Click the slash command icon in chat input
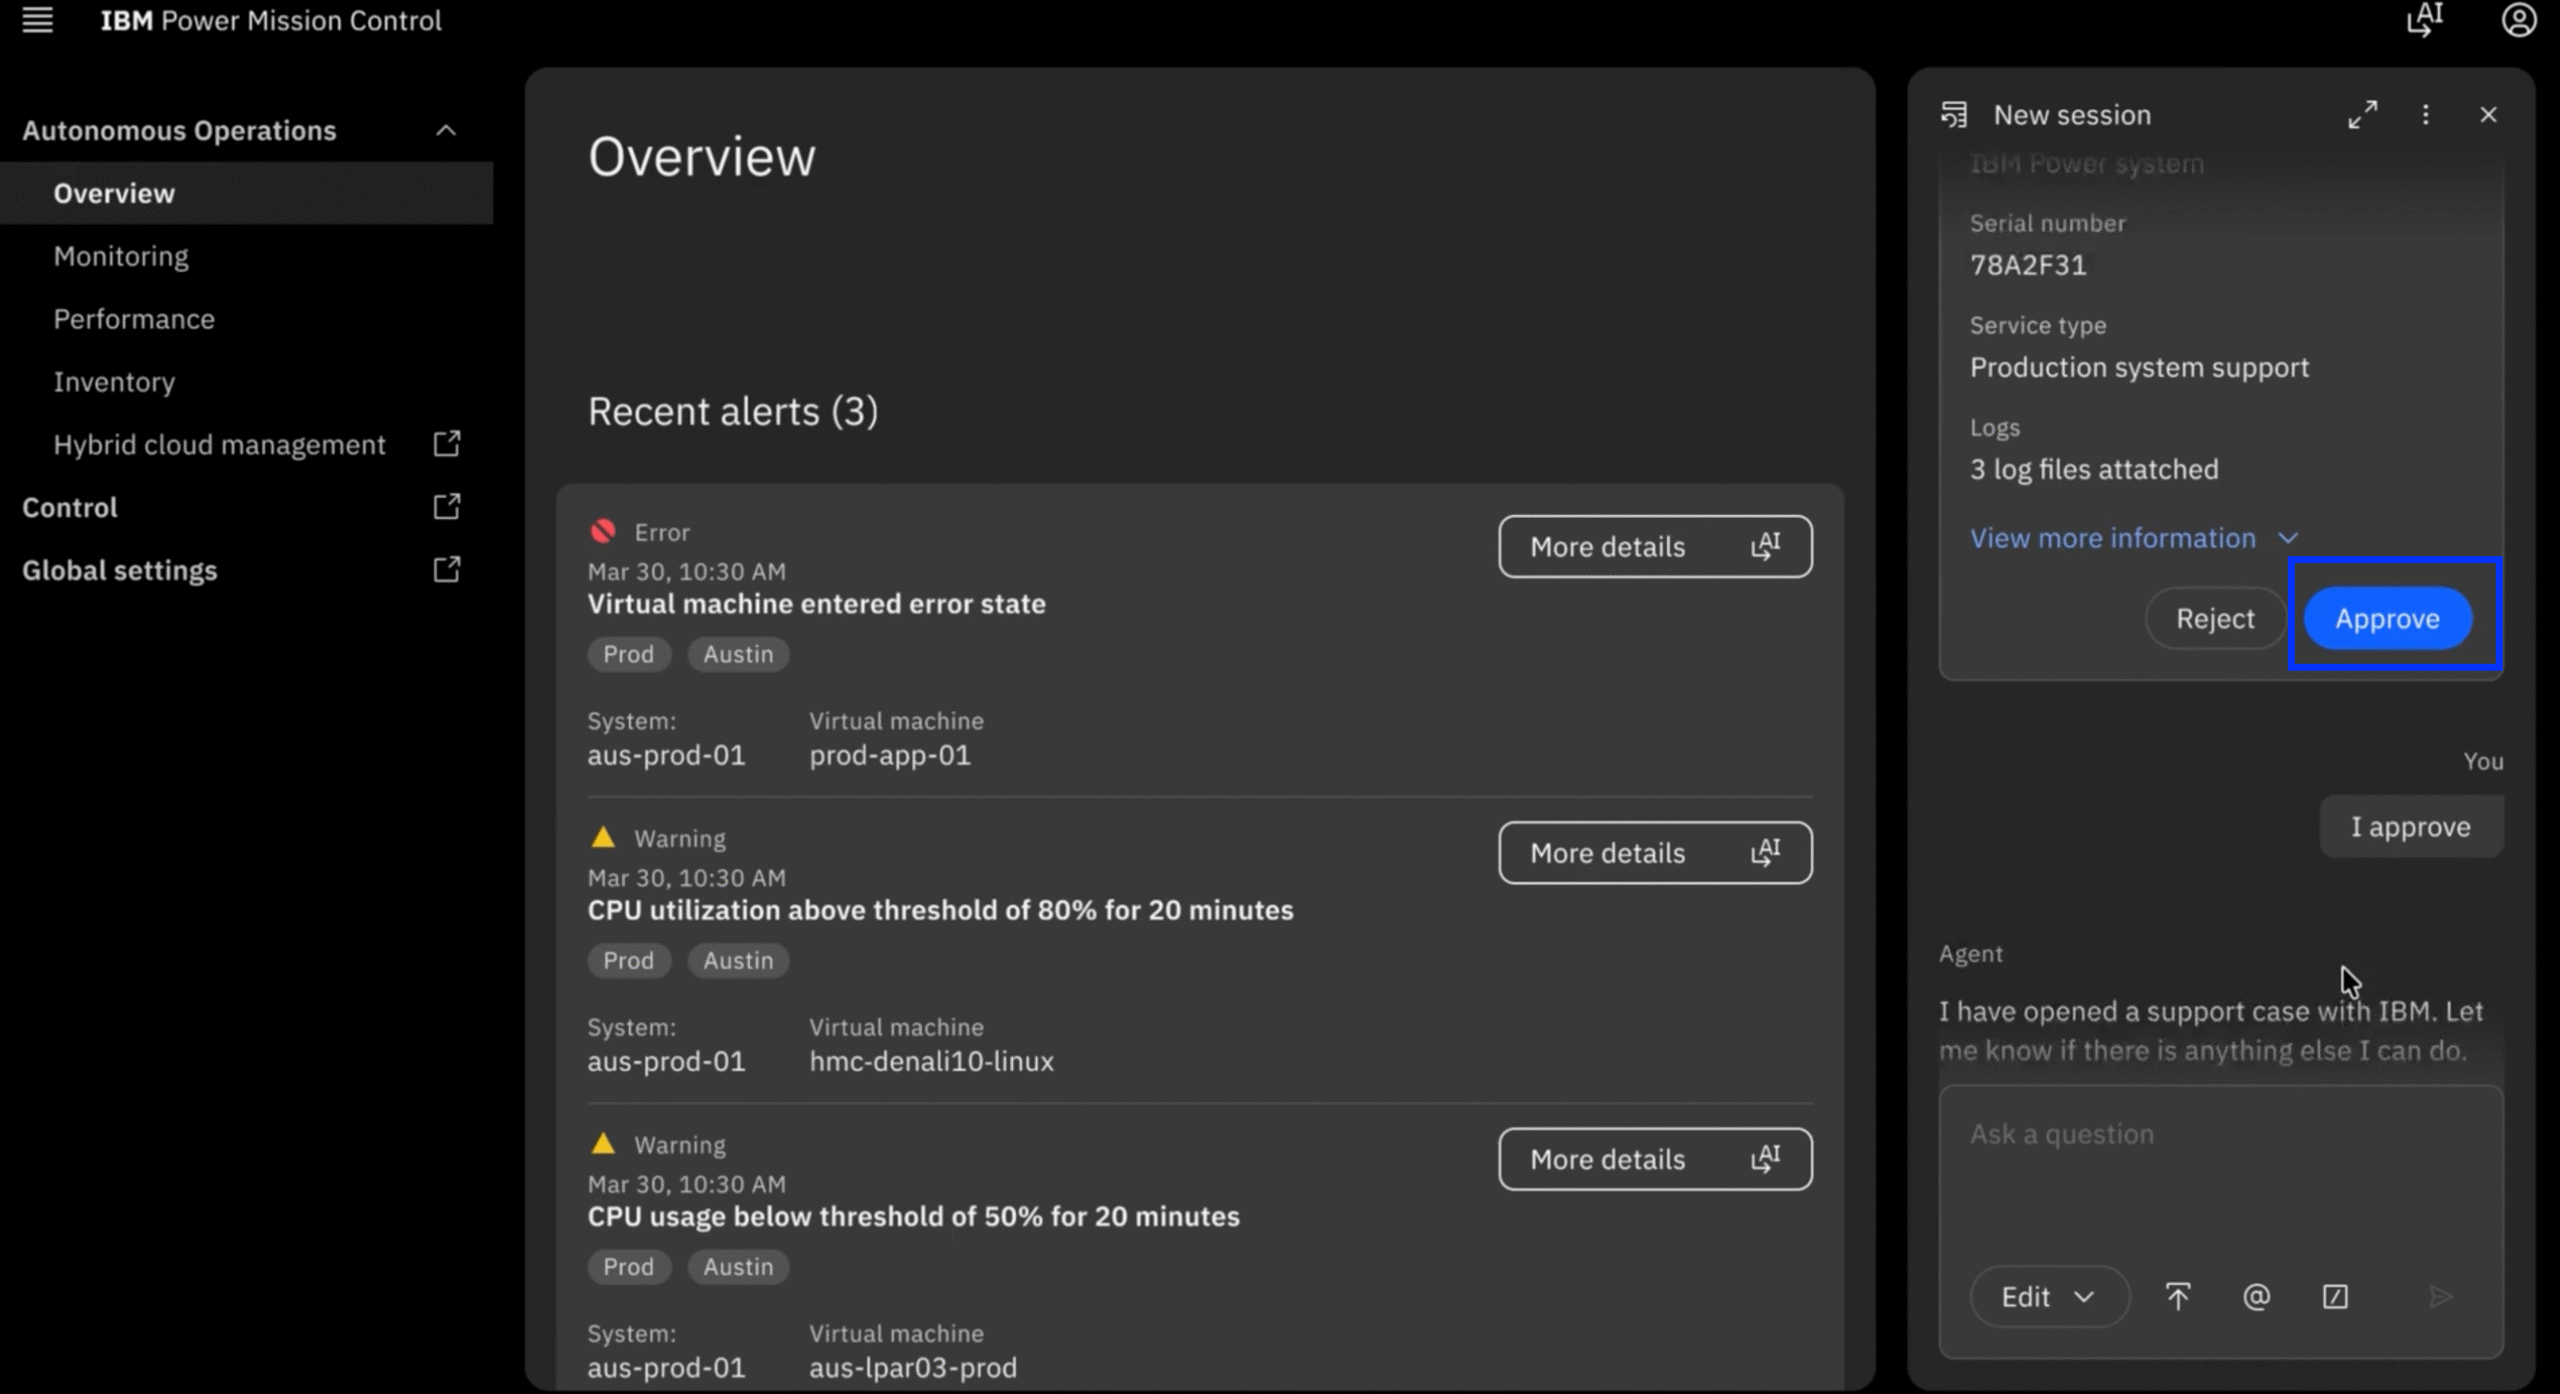 (x=2335, y=1297)
